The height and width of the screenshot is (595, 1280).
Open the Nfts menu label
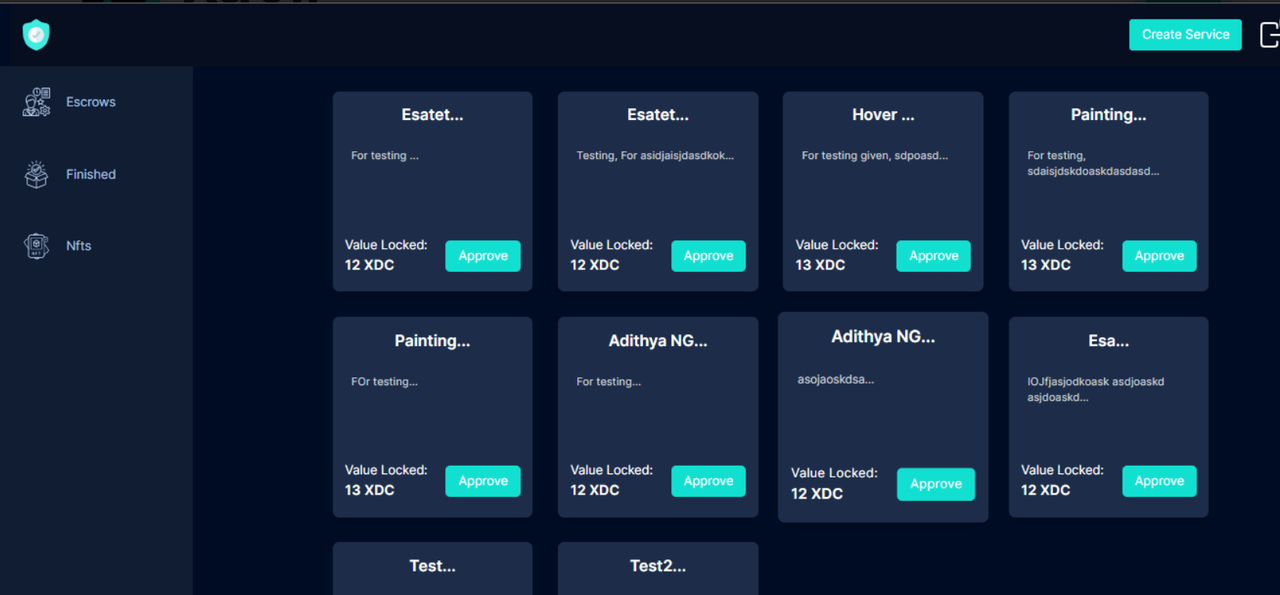79,246
